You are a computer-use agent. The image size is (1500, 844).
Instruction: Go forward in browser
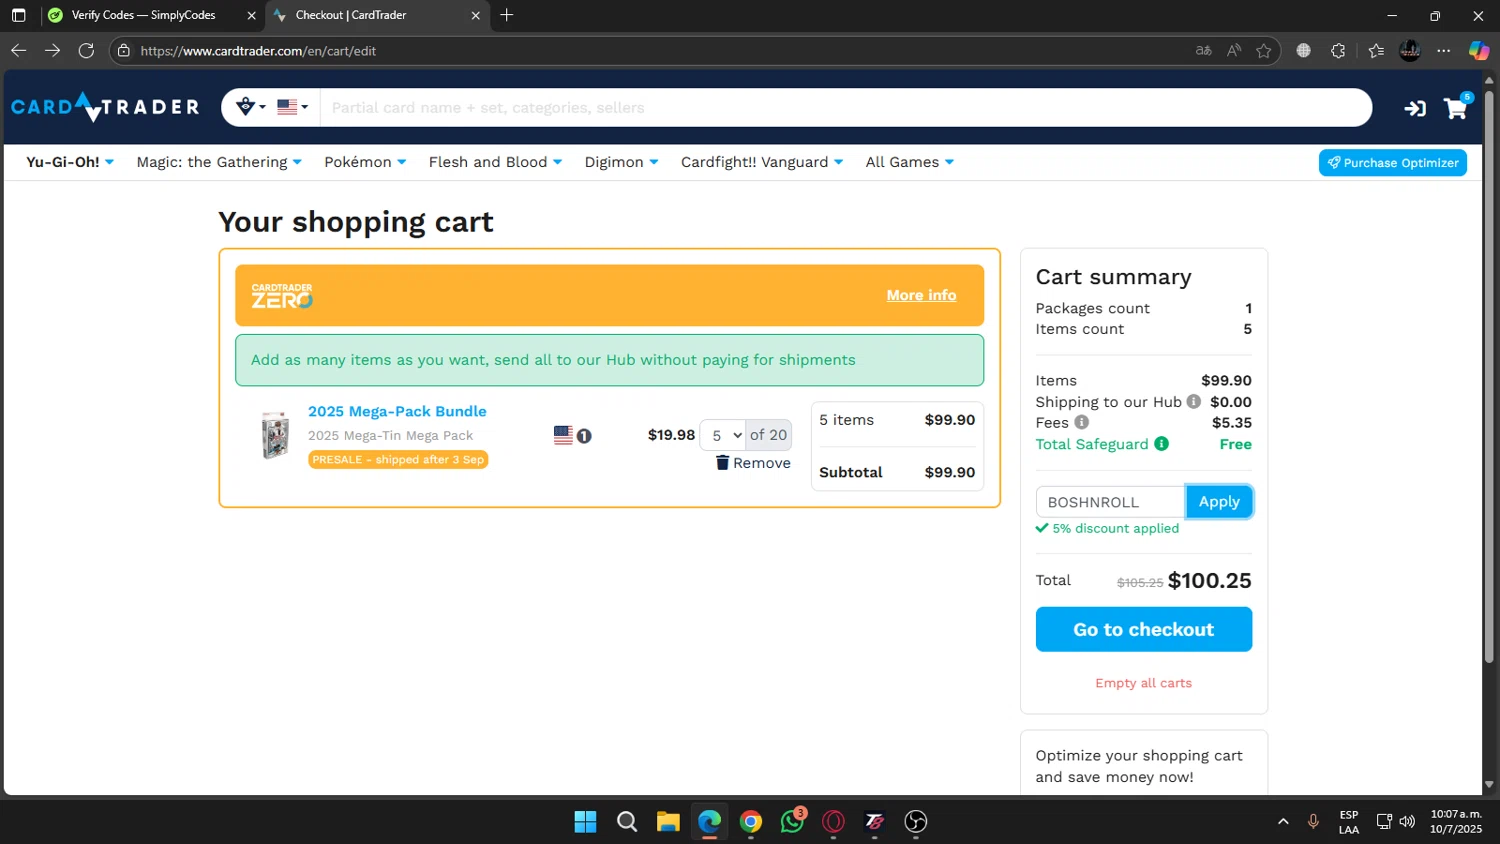(x=53, y=50)
